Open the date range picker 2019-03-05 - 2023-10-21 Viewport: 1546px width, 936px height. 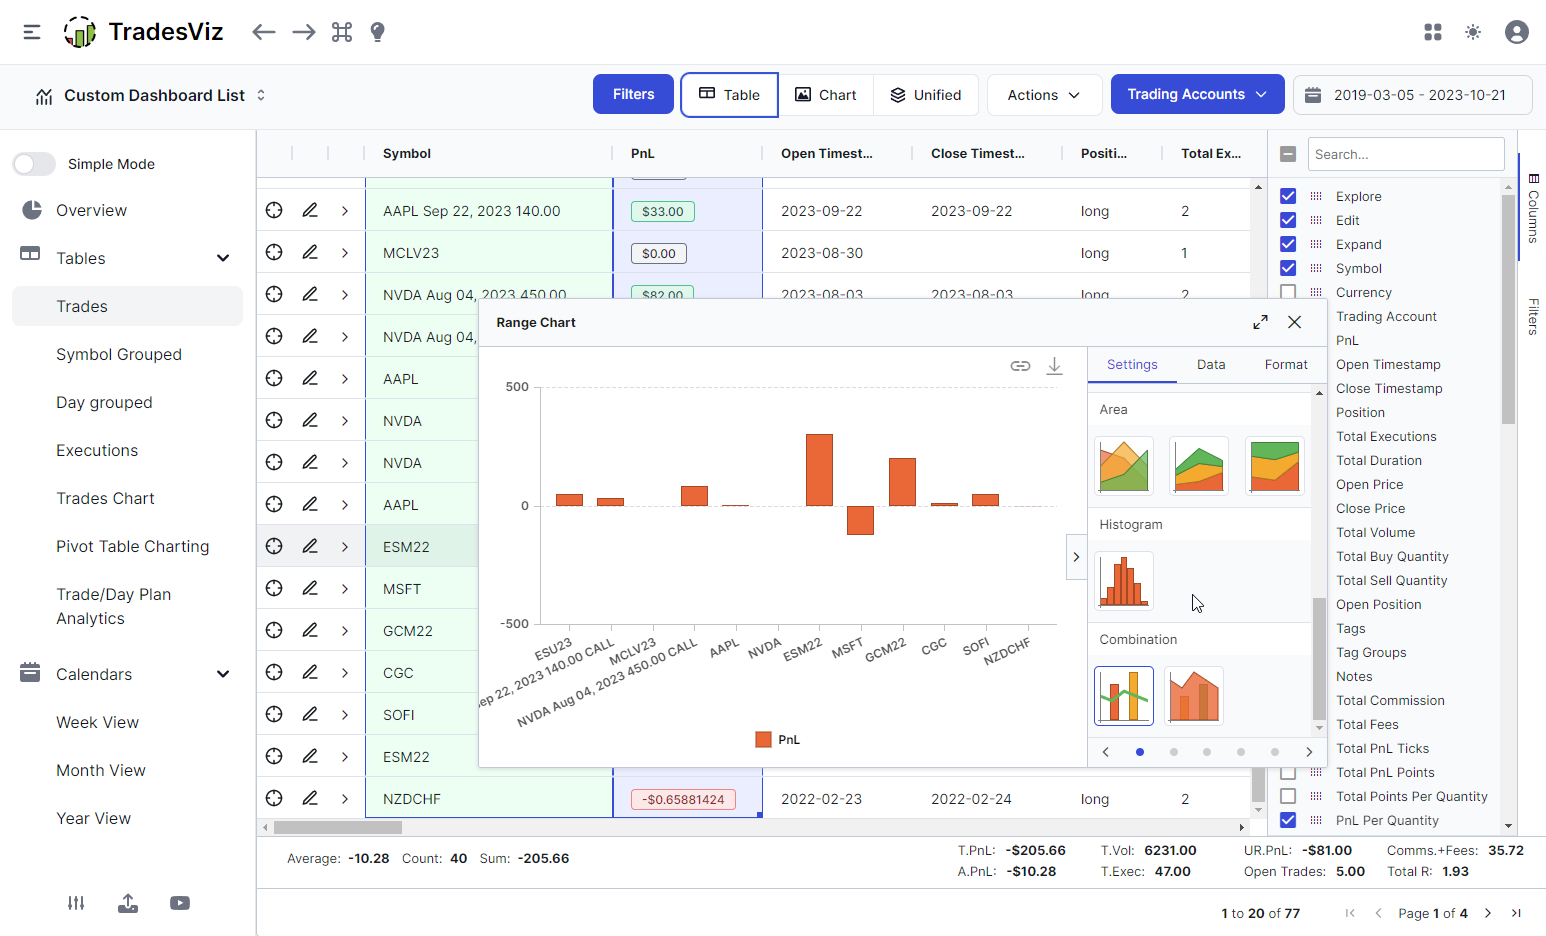1413,95
